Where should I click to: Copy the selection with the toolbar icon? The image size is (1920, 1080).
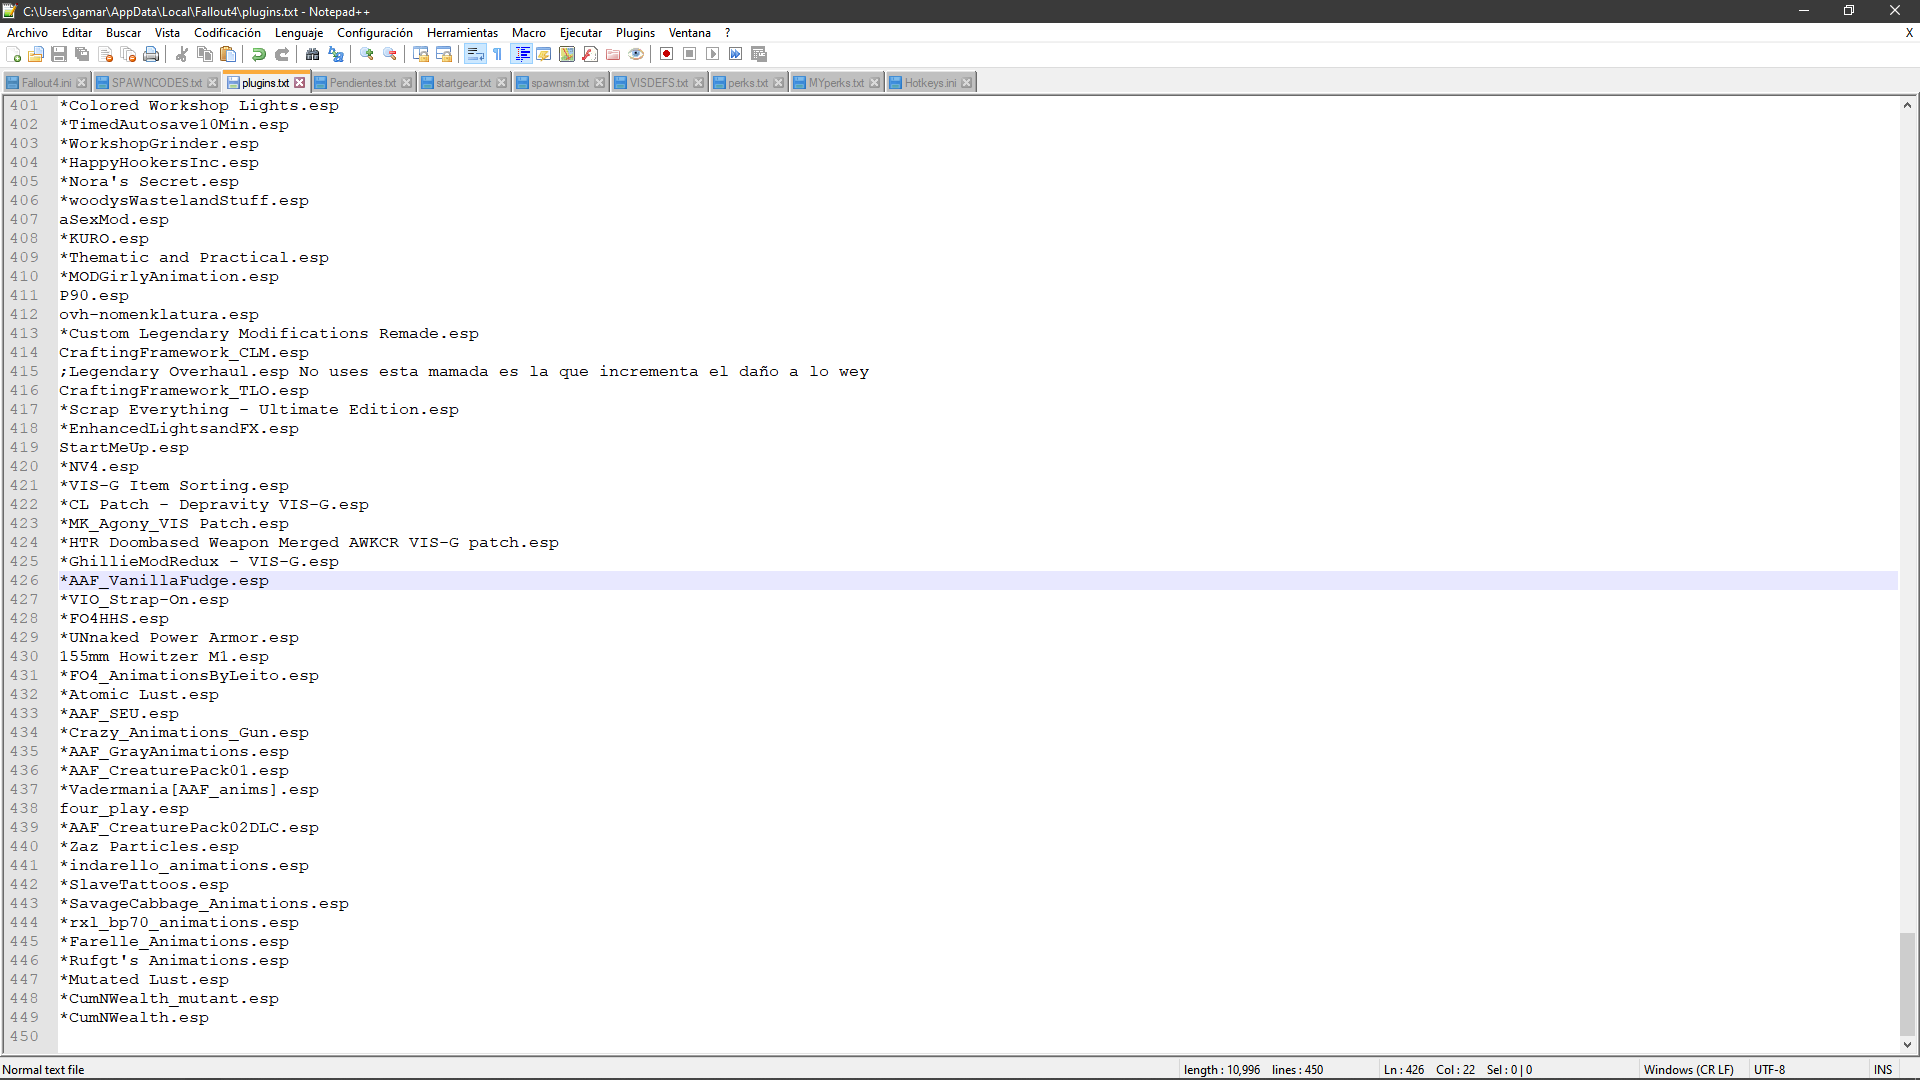(205, 54)
